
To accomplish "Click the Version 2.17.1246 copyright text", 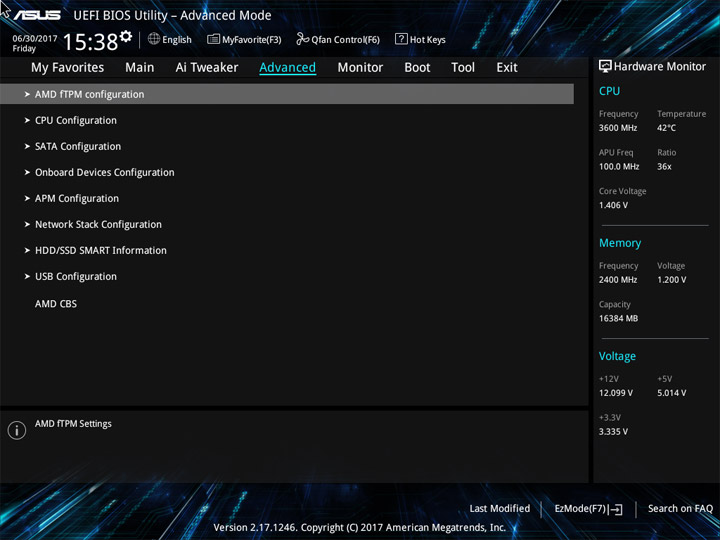I will click(360, 527).
